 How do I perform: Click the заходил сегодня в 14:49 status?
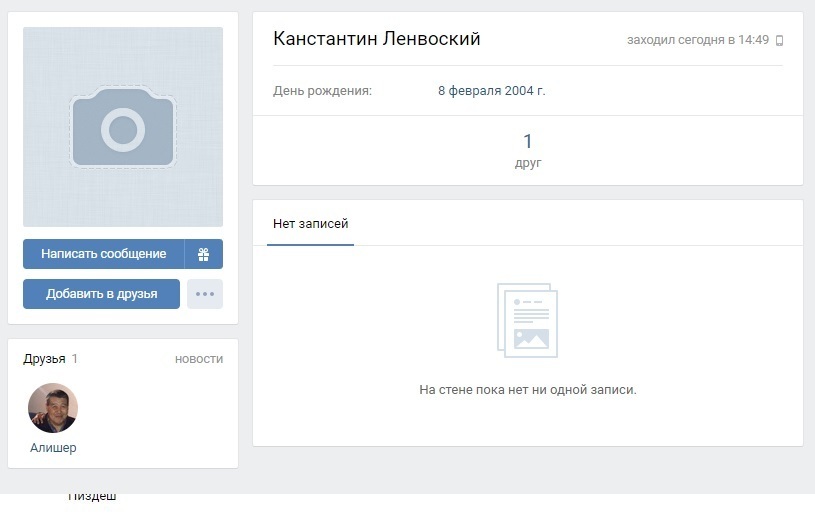(x=697, y=41)
